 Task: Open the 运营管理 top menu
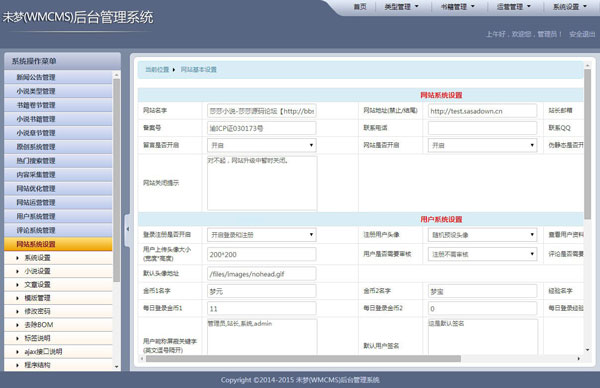514,7
